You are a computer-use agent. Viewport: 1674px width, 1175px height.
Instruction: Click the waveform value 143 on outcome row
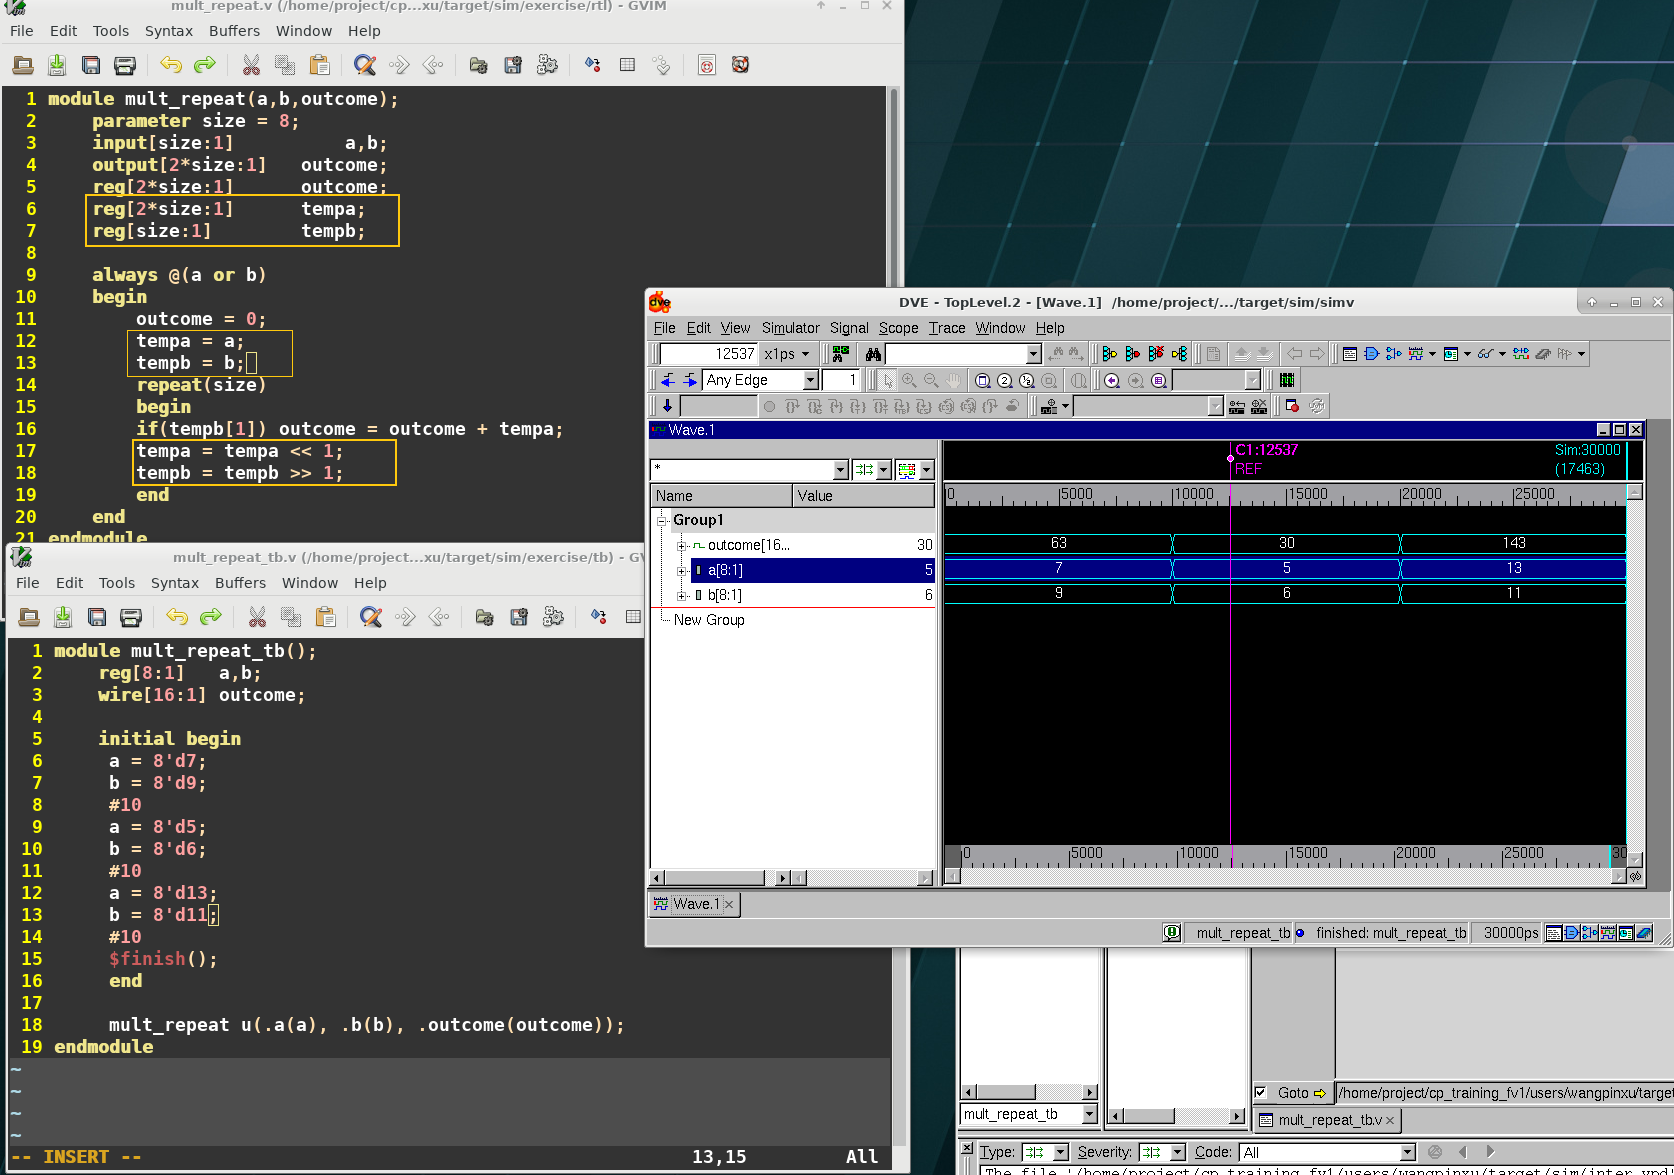1514,543
